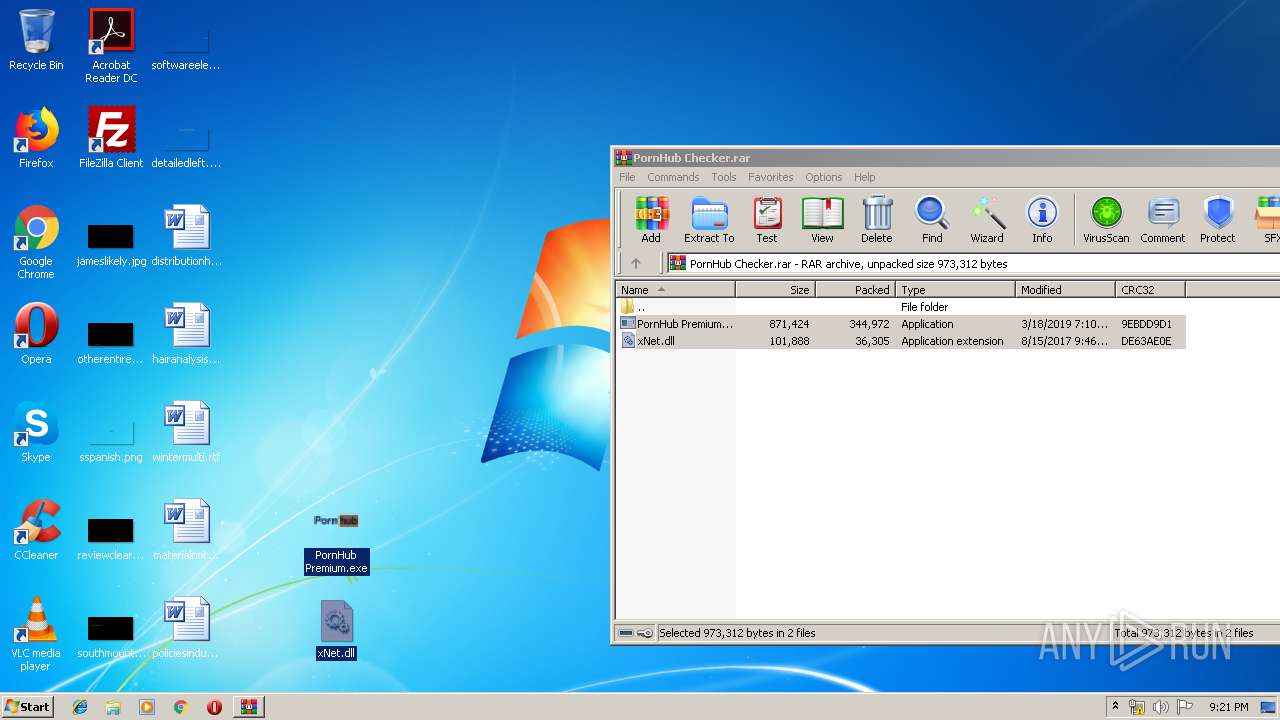Viewport: 1280px width, 720px height.
Task: Click the drive/key status bar icon
Action: point(636,633)
